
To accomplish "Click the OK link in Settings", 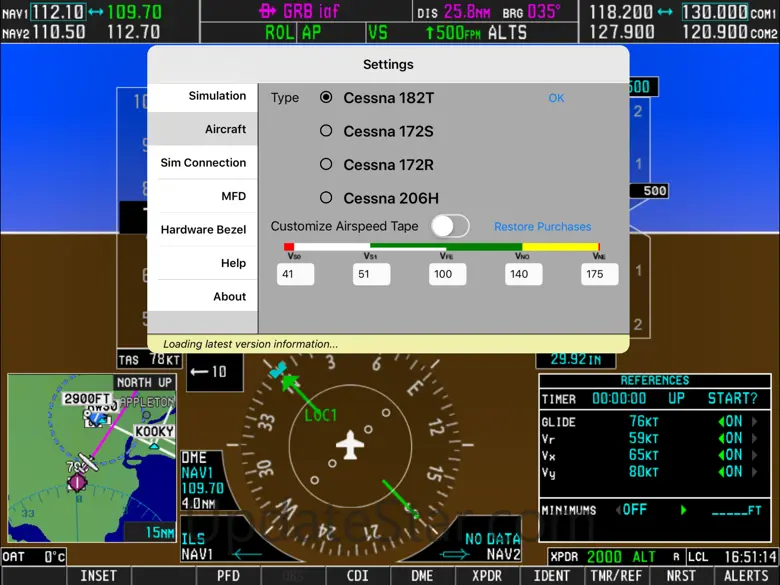I will point(556,98).
